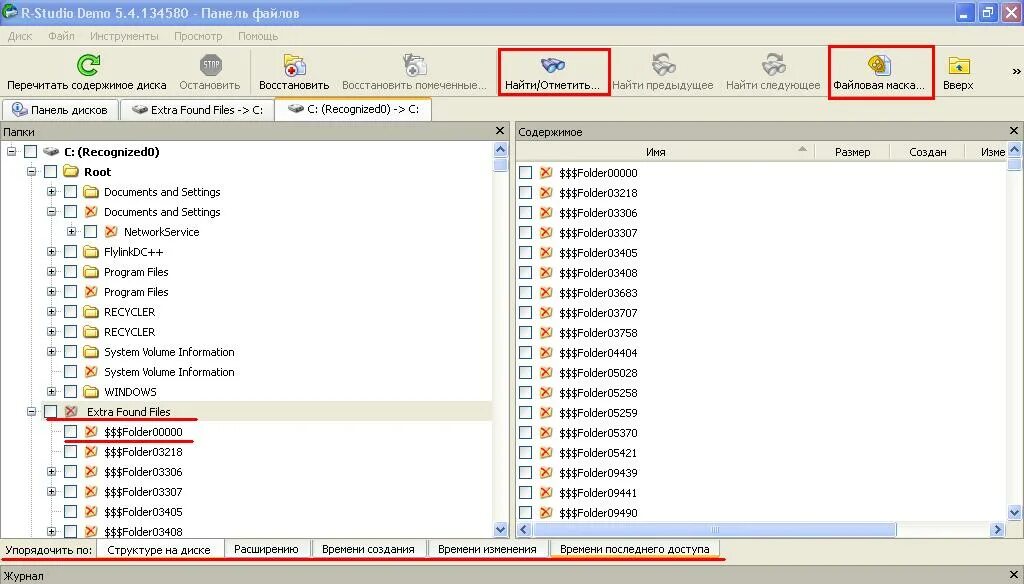Collapse the C: (Recognized0) tree node
This screenshot has width=1024, height=584.
[11, 152]
